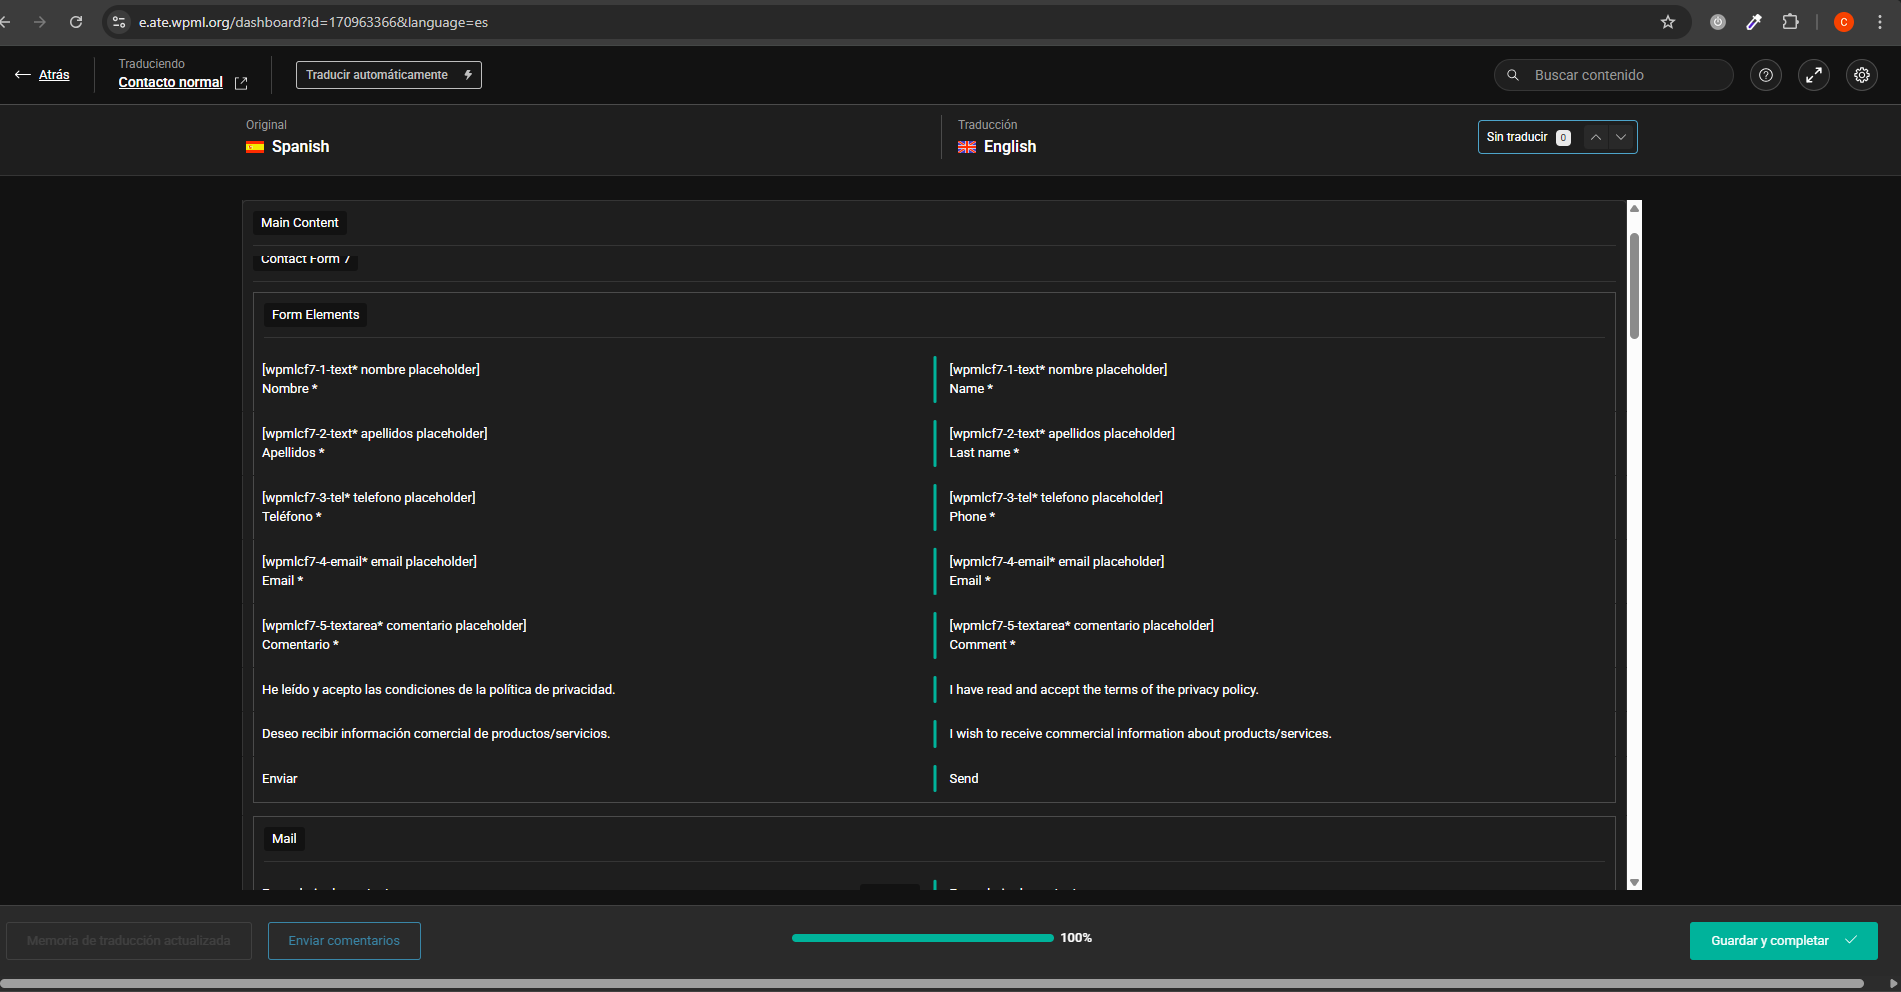Click the translation progress bar
Screen dimensions: 1901x992
point(922,938)
